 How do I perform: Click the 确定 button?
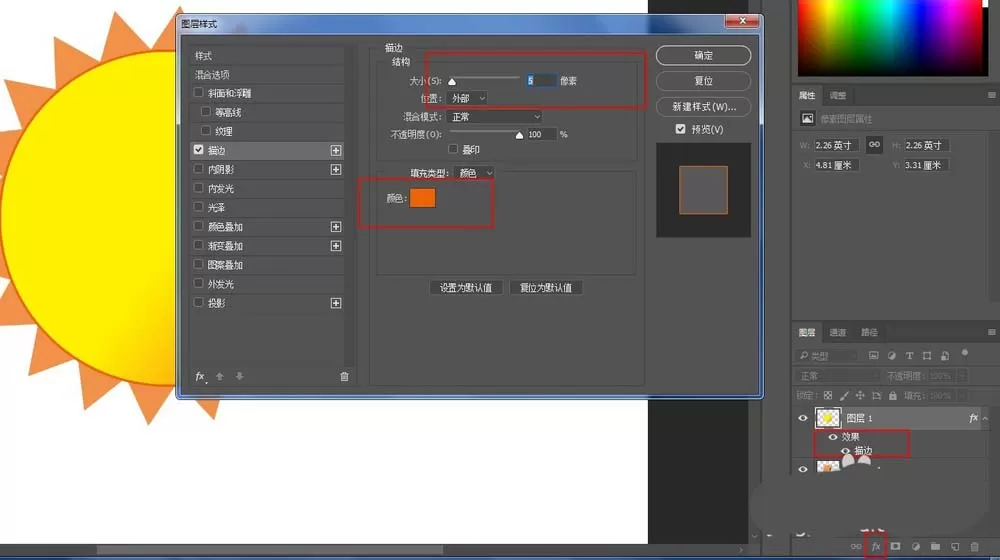coord(703,55)
